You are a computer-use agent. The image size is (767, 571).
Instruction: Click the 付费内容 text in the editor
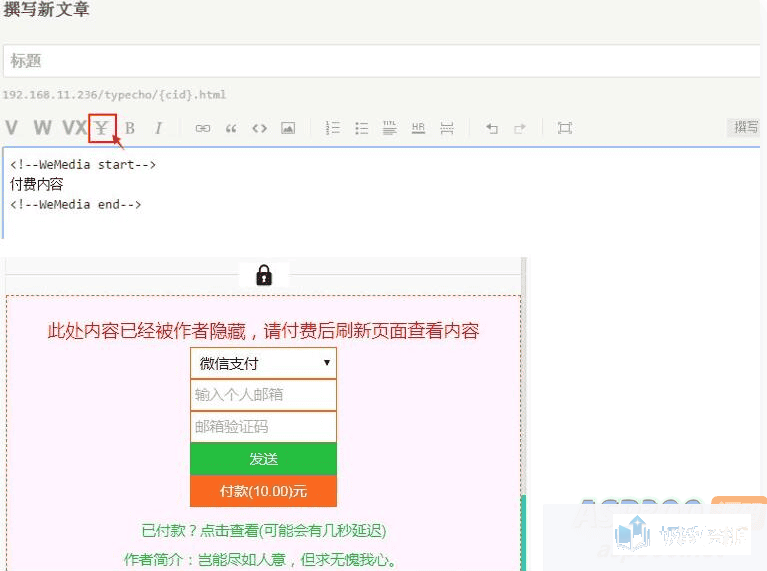pyautogui.click(x=37, y=184)
